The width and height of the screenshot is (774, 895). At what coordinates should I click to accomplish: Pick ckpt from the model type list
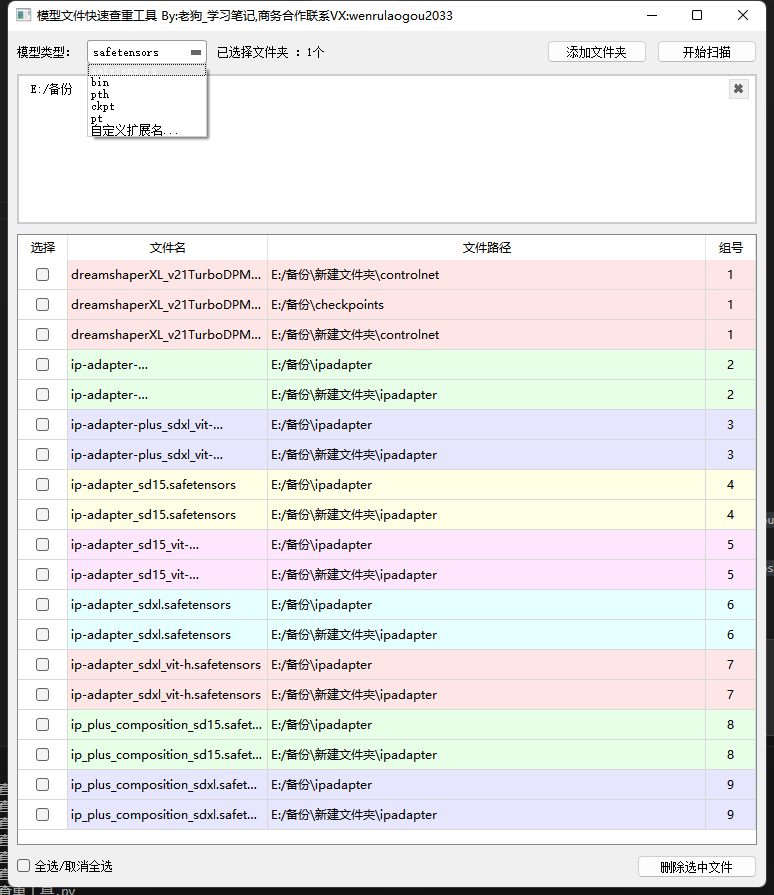(x=103, y=106)
